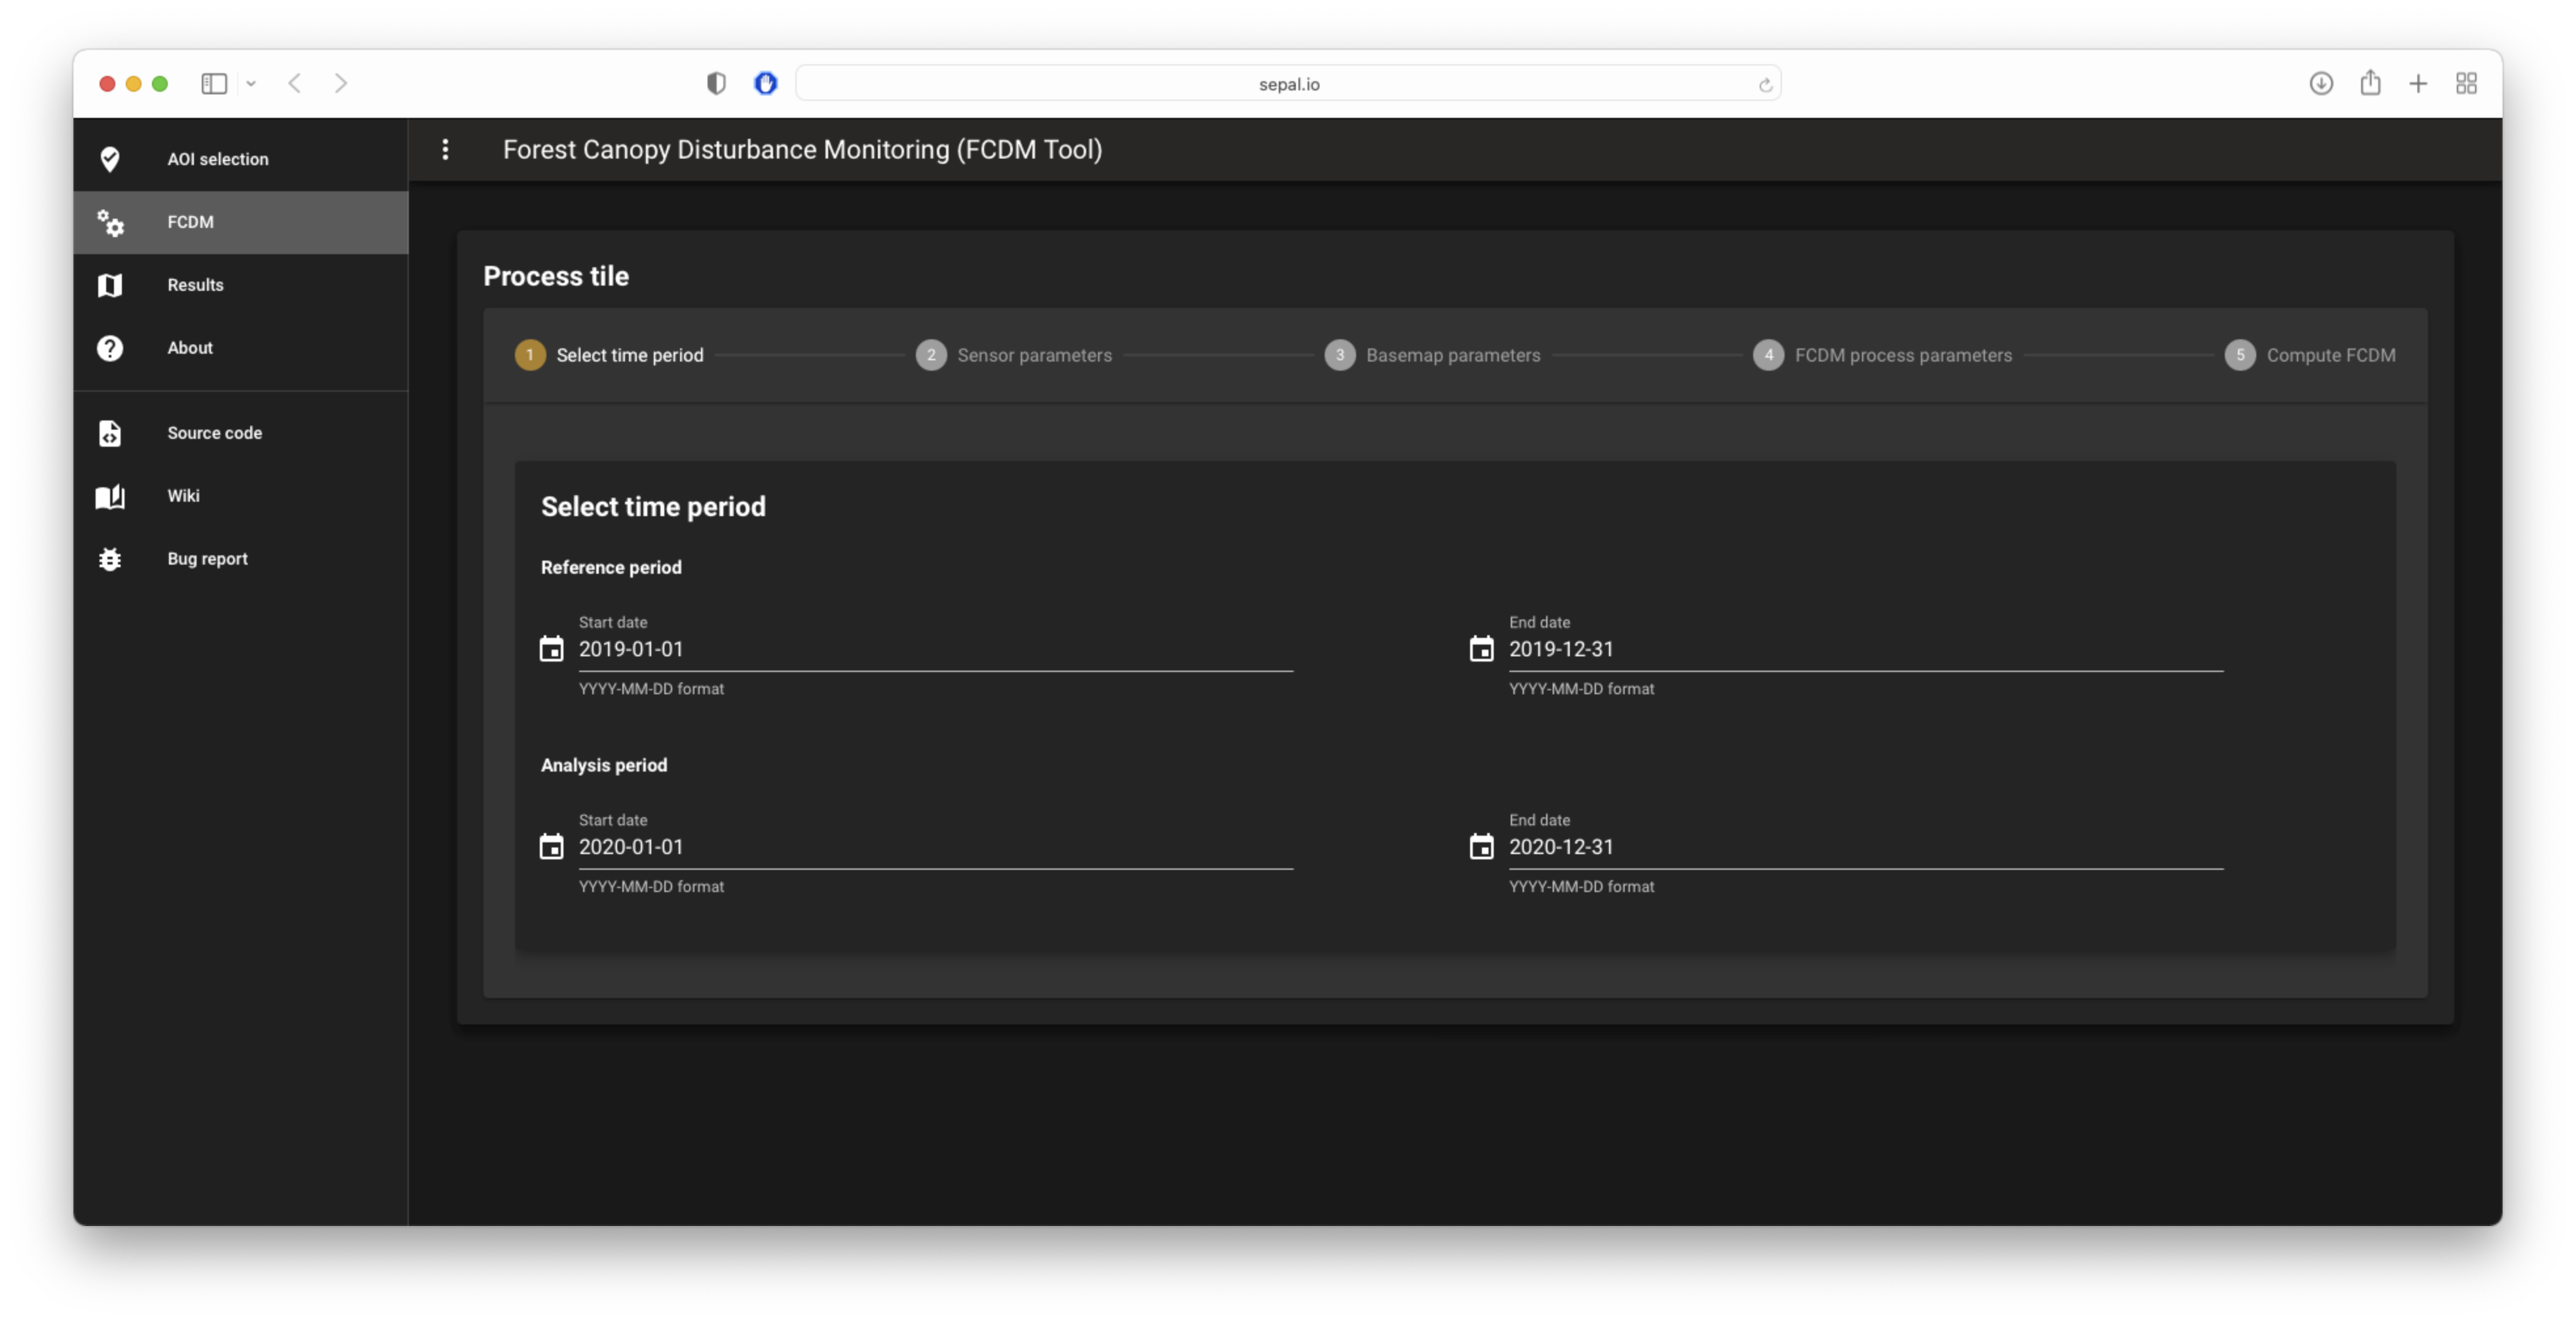Open the Results section in sidebar
The height and width of the screenshot is (1323, 2576).
(195, 285)
